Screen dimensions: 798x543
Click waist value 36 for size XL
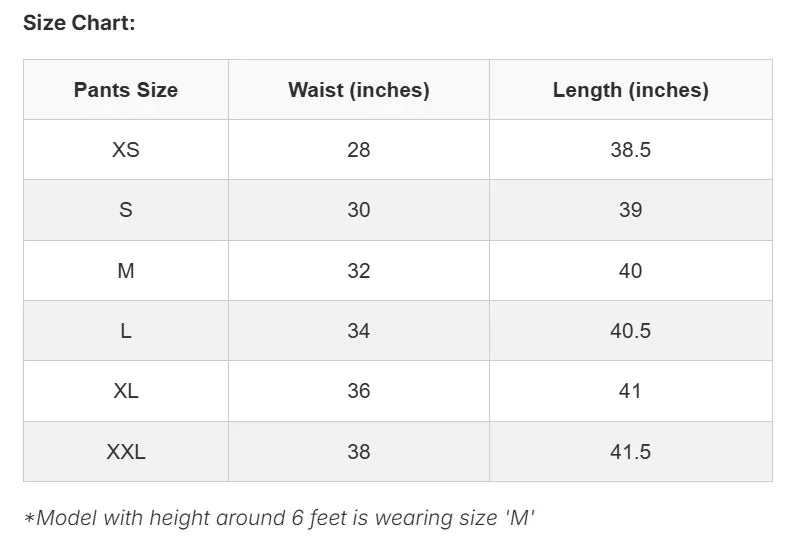pyautogui.click(x=359, y=391)
